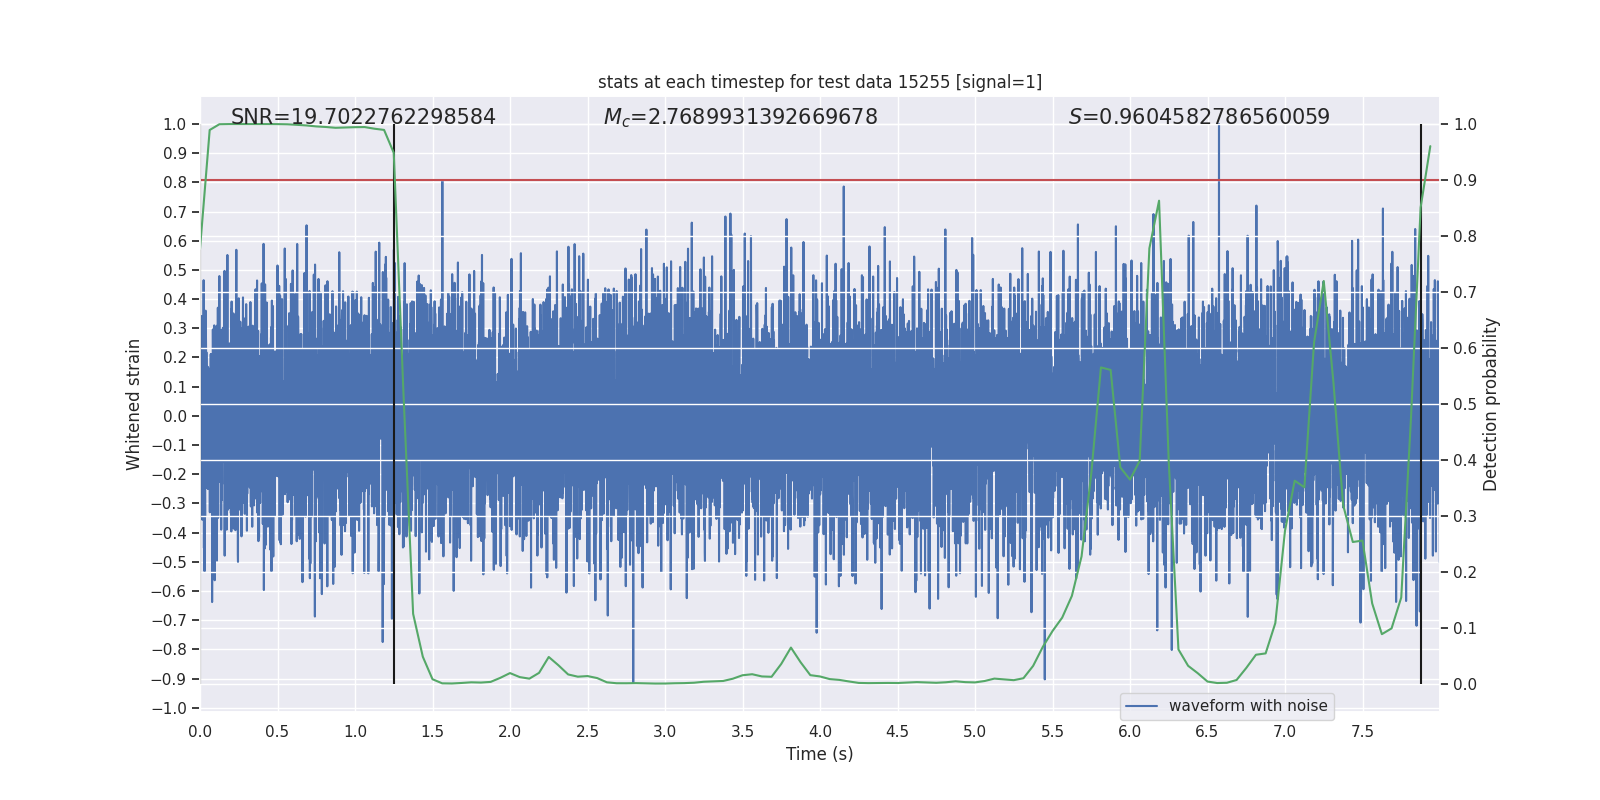Click the red horizontal threshold line
The width and height of the screenshot is (1600, 800).
point(700,180)
